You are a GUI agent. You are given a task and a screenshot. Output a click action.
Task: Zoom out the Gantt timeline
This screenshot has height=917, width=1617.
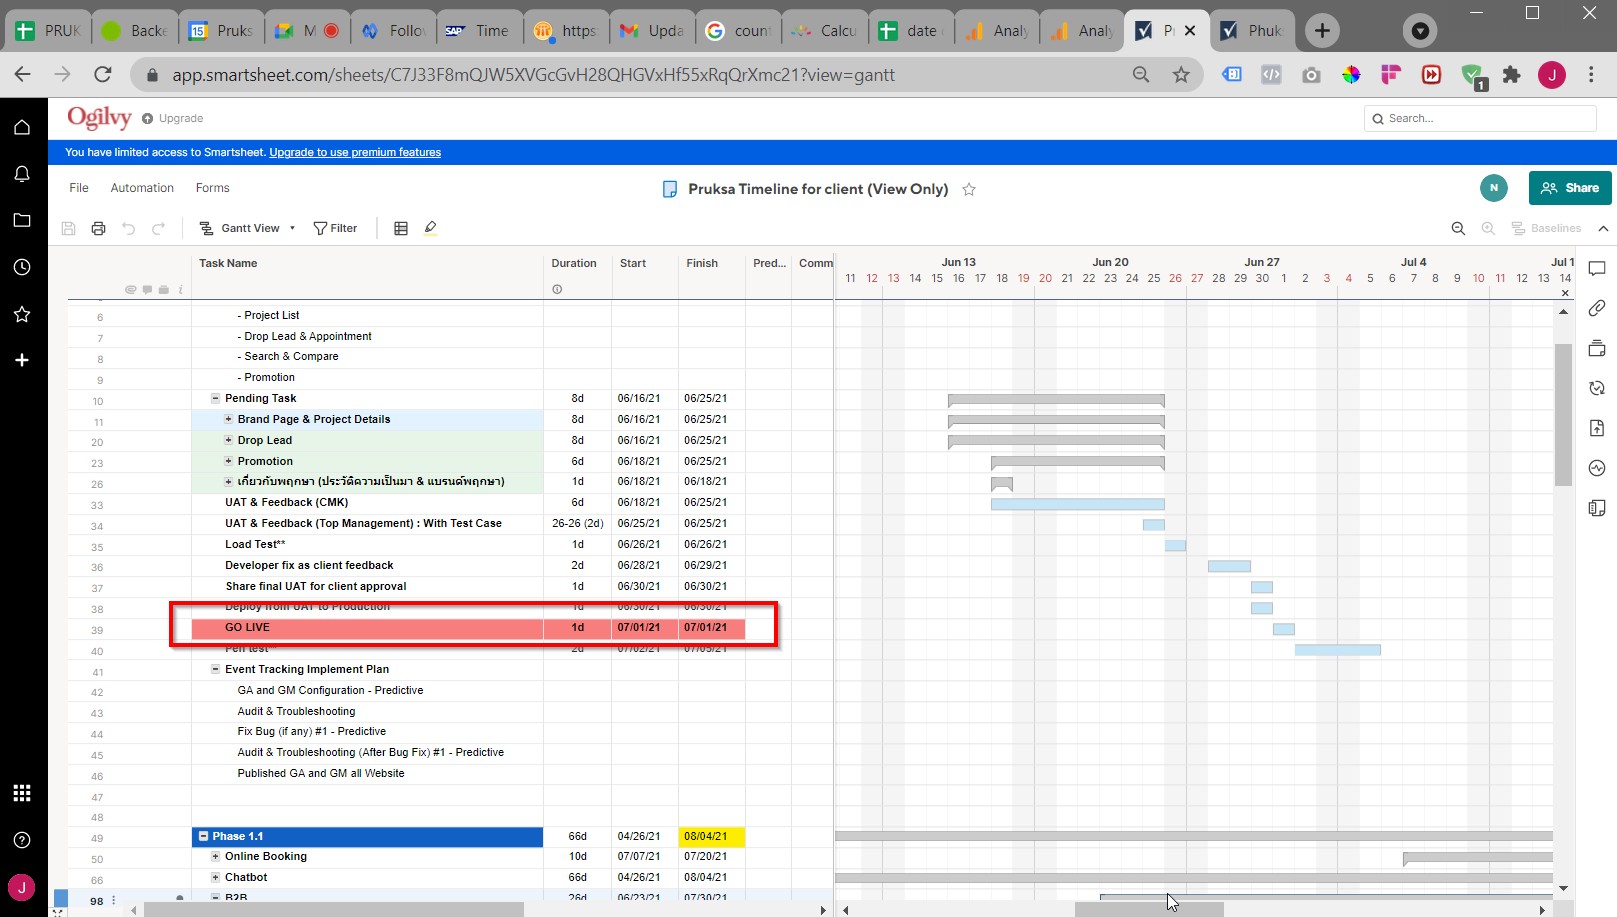click(x=1458, y=228)
